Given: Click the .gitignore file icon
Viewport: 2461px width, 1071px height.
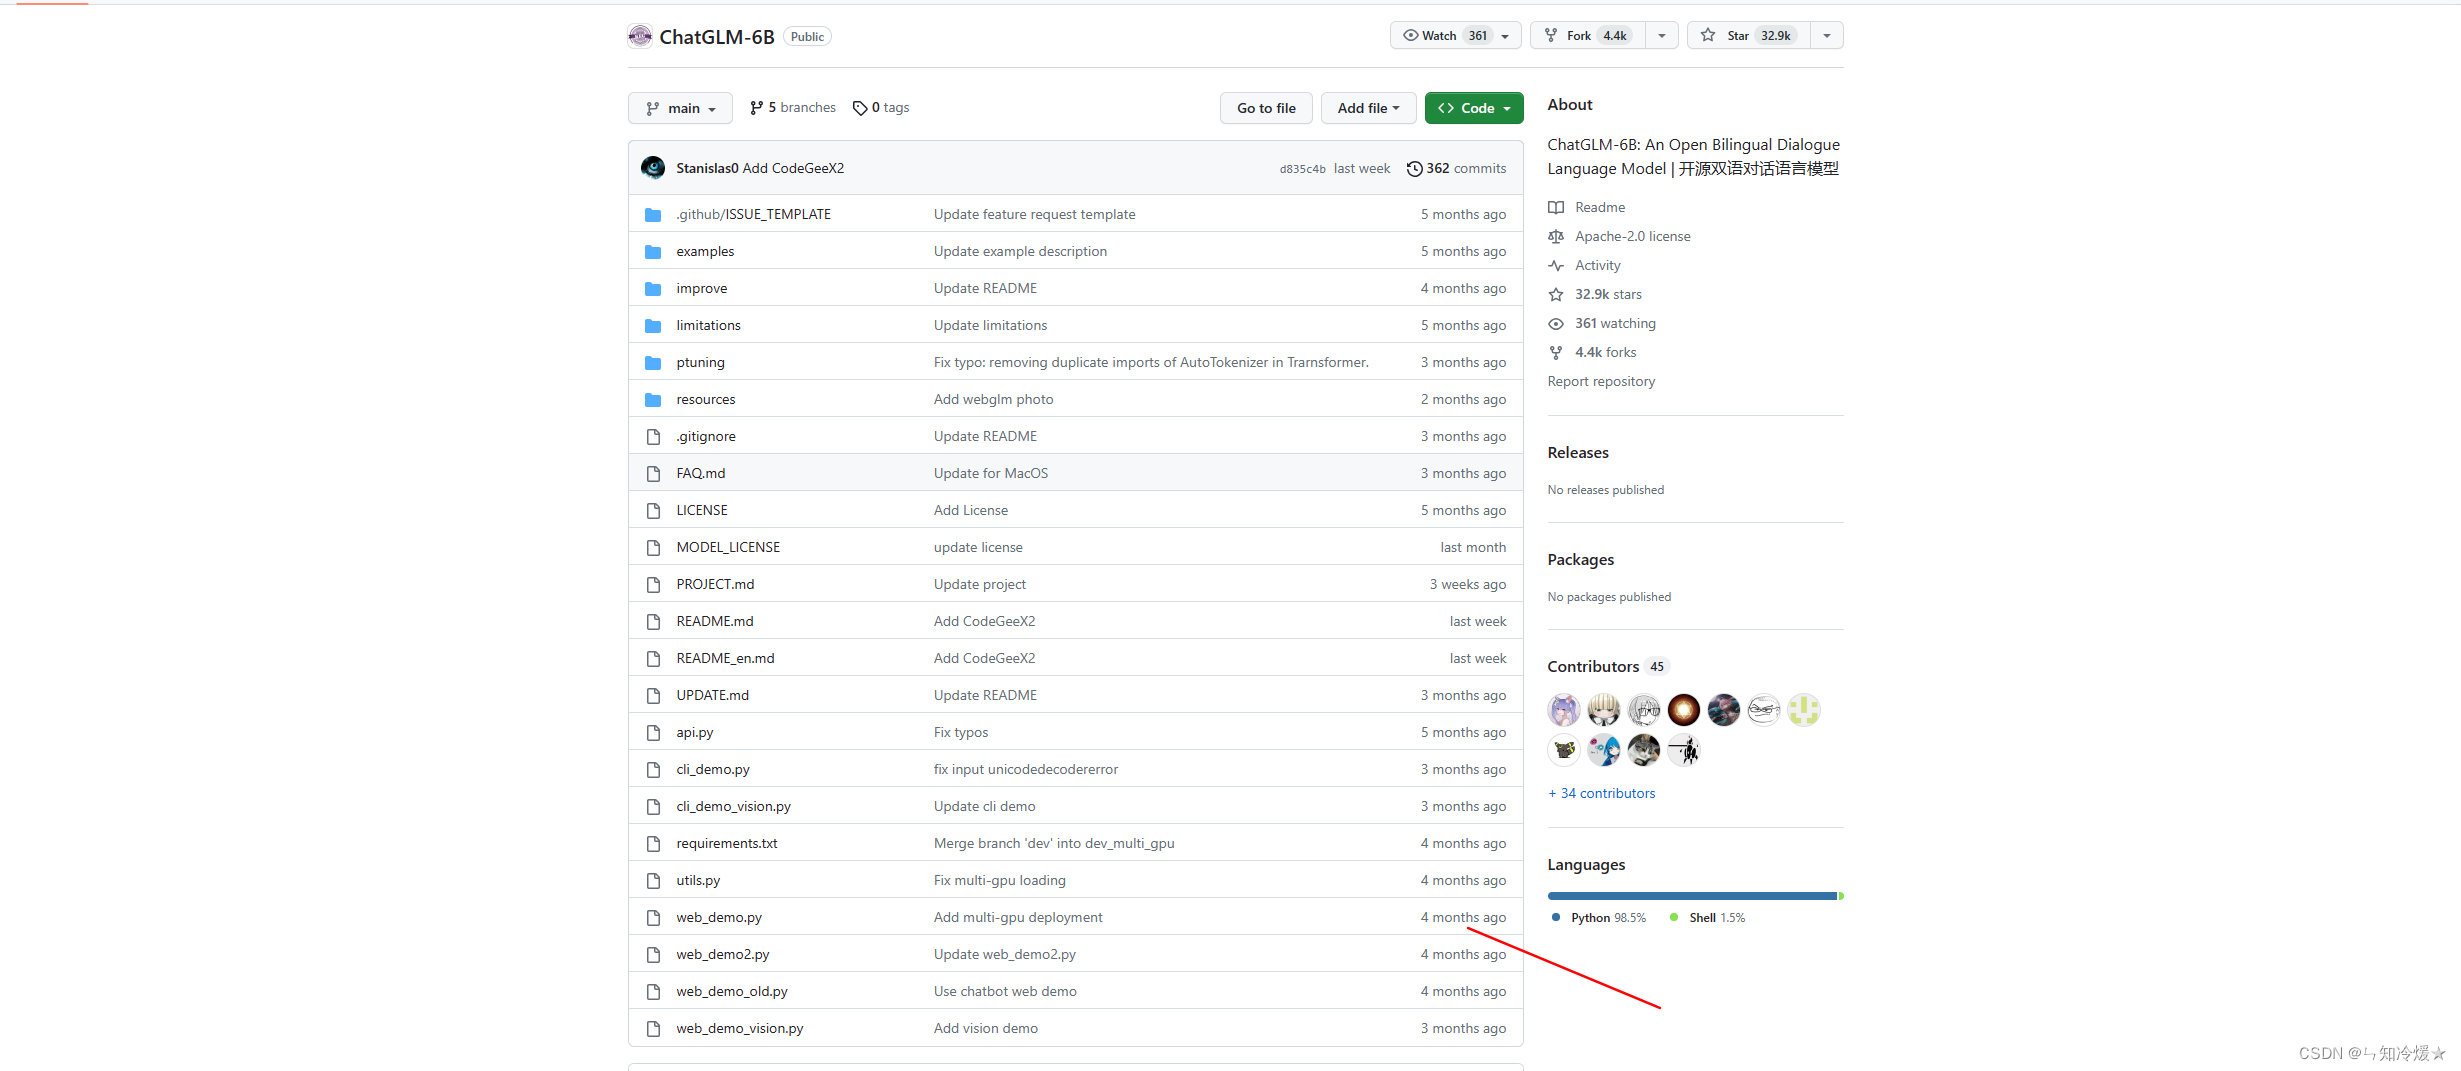Looking at the screenshot, I should pos(653,437).
